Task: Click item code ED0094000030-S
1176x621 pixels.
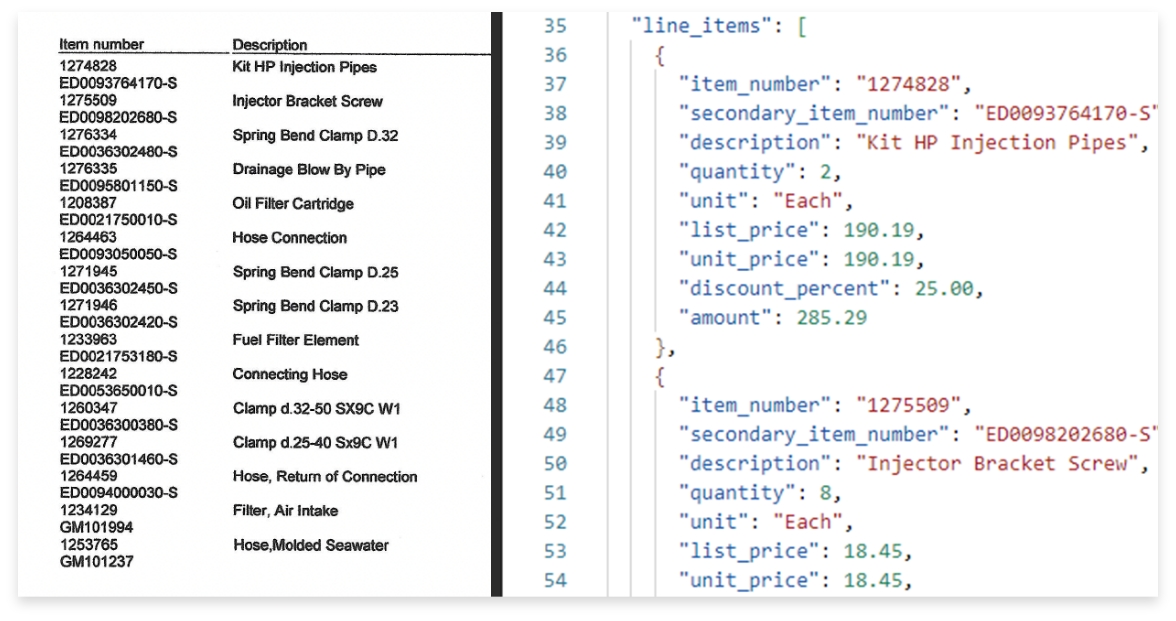Action: click(118, 493)
